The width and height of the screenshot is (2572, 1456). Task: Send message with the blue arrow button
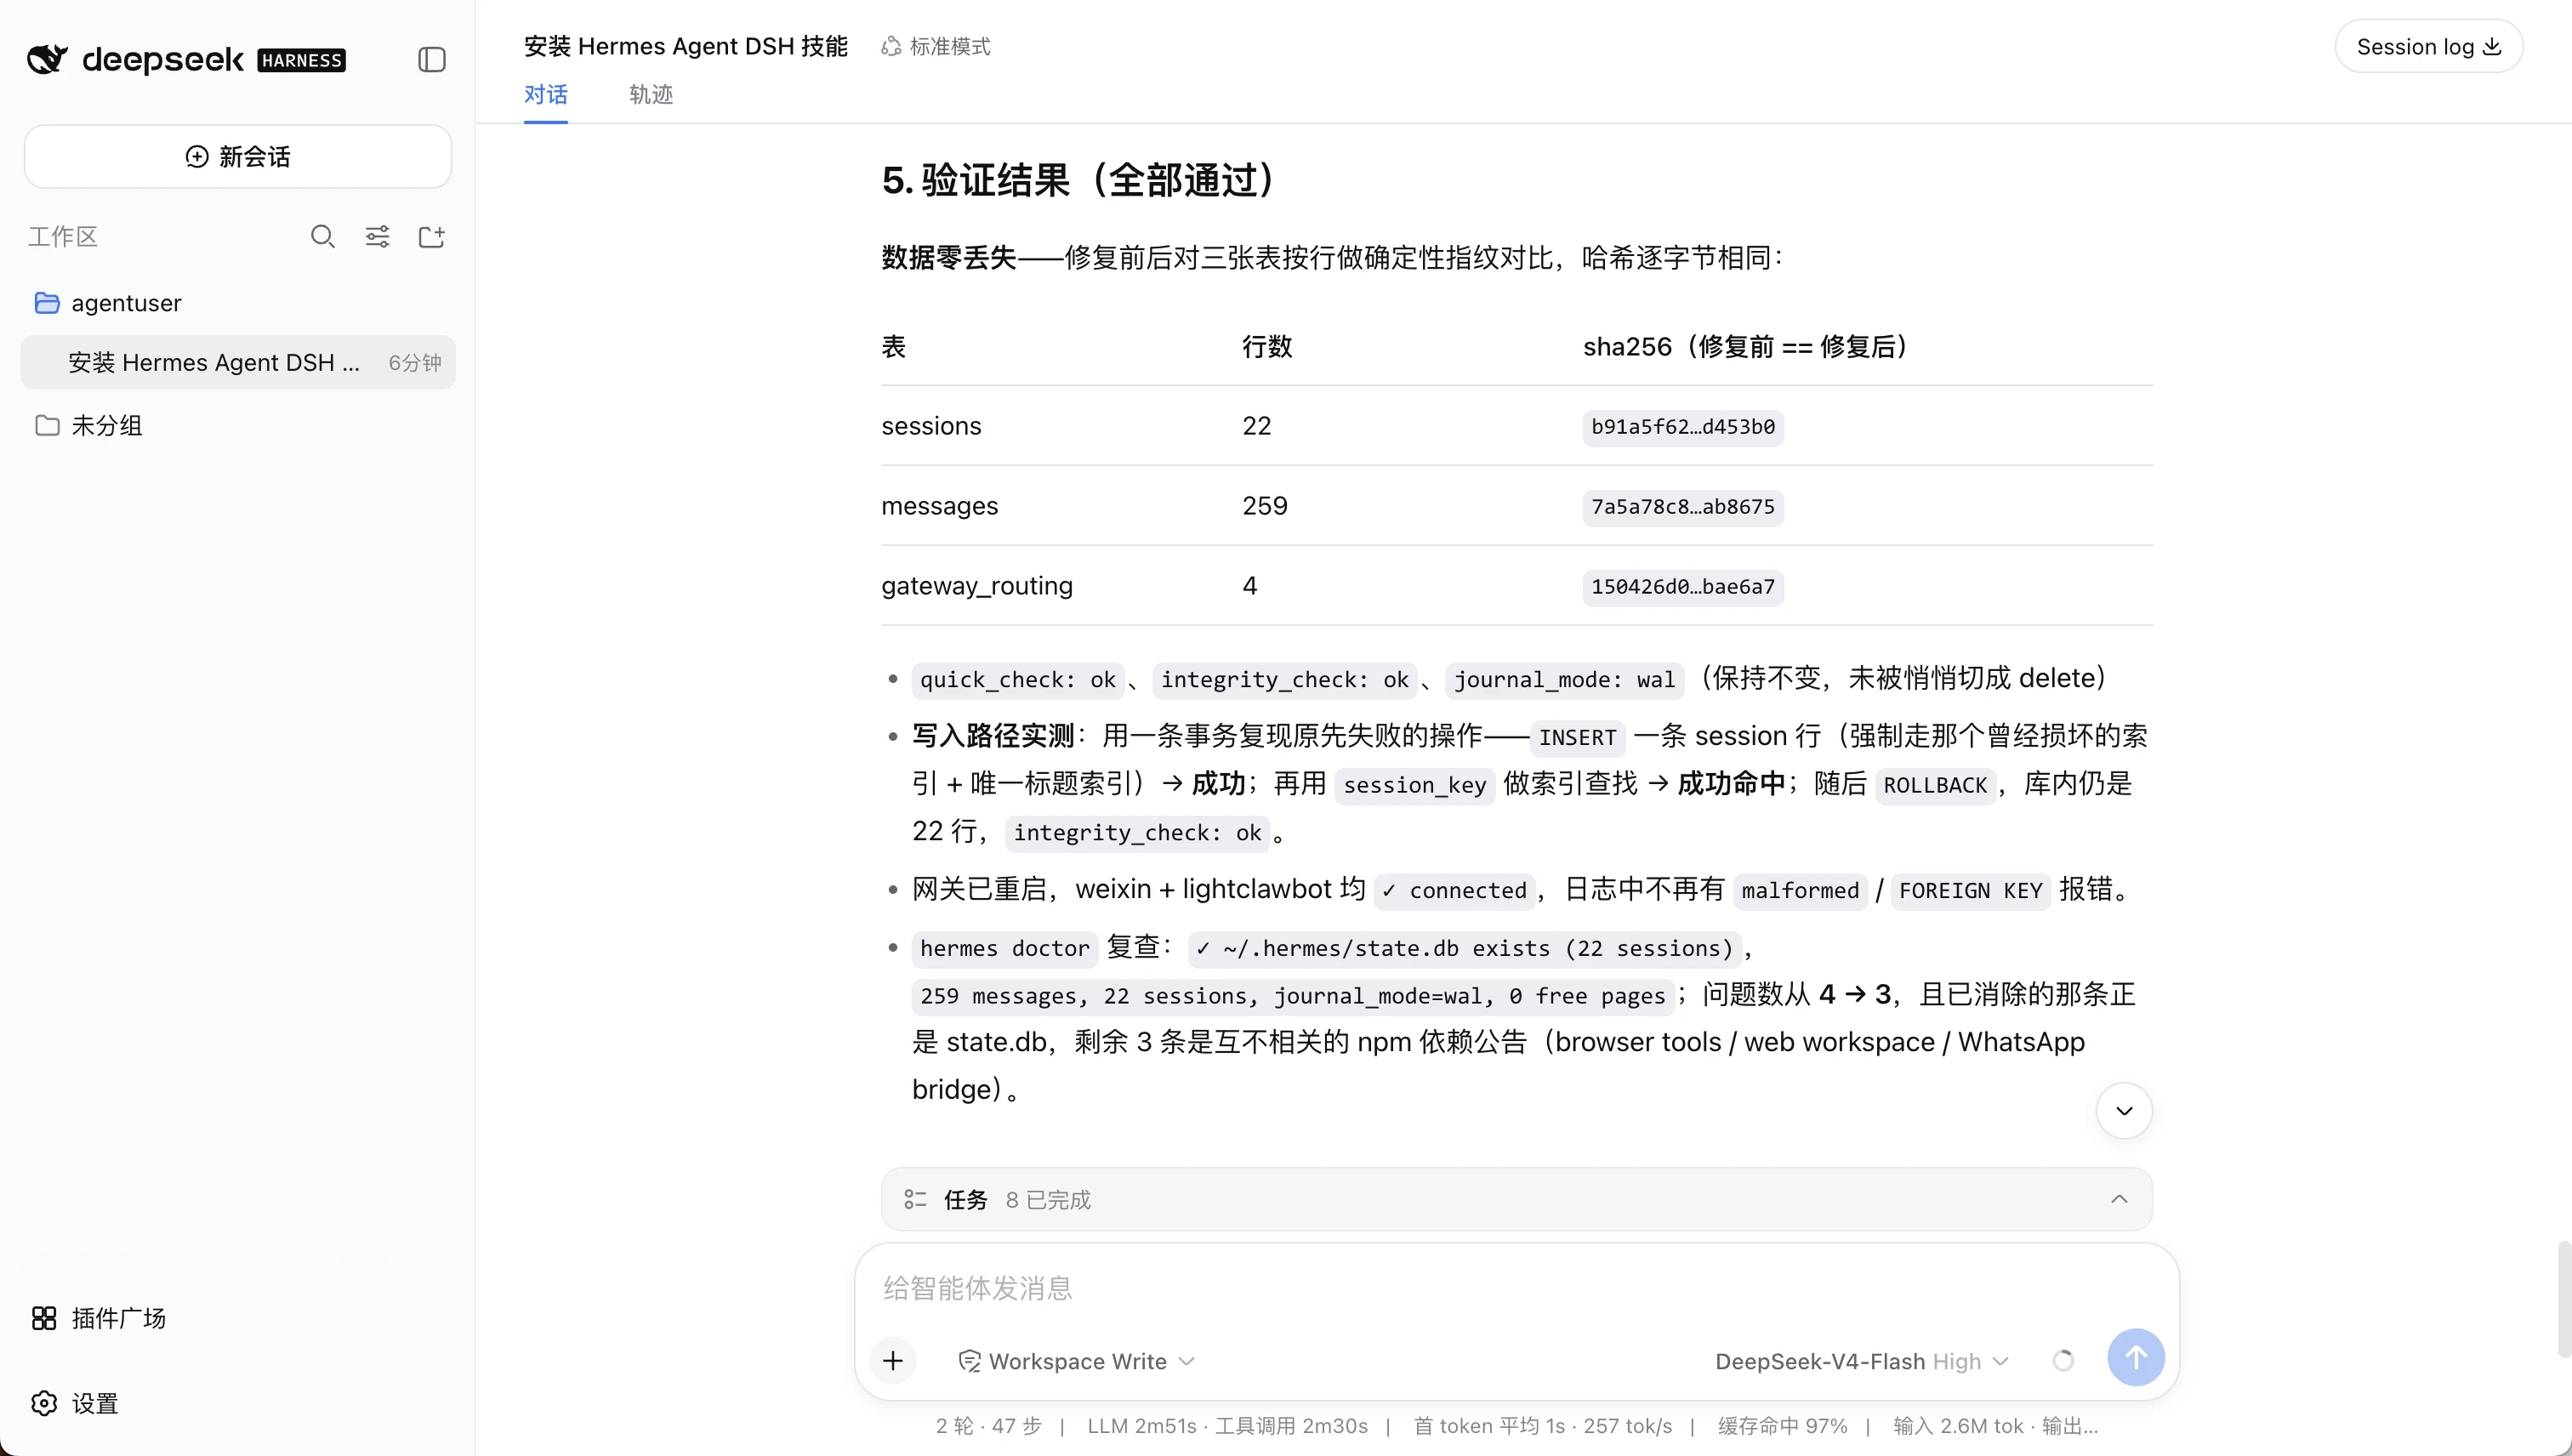2136,1357
